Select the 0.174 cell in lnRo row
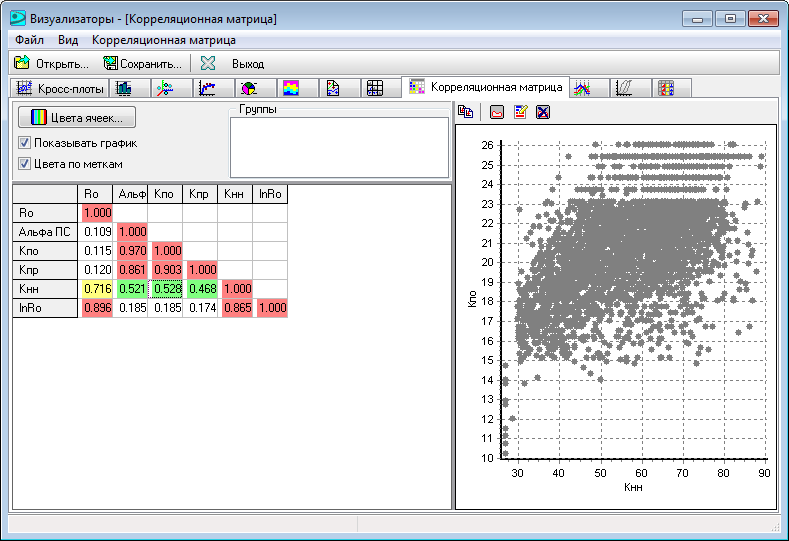 (x=202, y=308)
